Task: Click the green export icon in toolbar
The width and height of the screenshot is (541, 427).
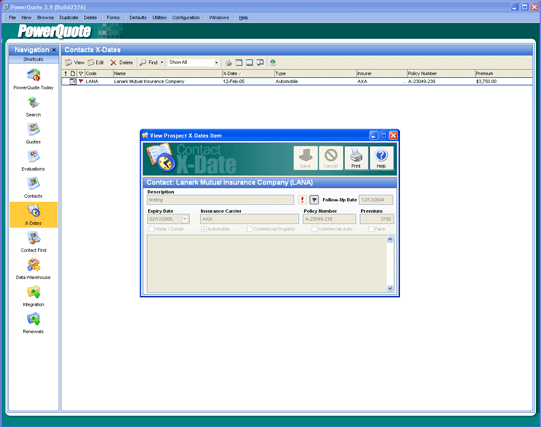Action: click(x=273, y=62)
